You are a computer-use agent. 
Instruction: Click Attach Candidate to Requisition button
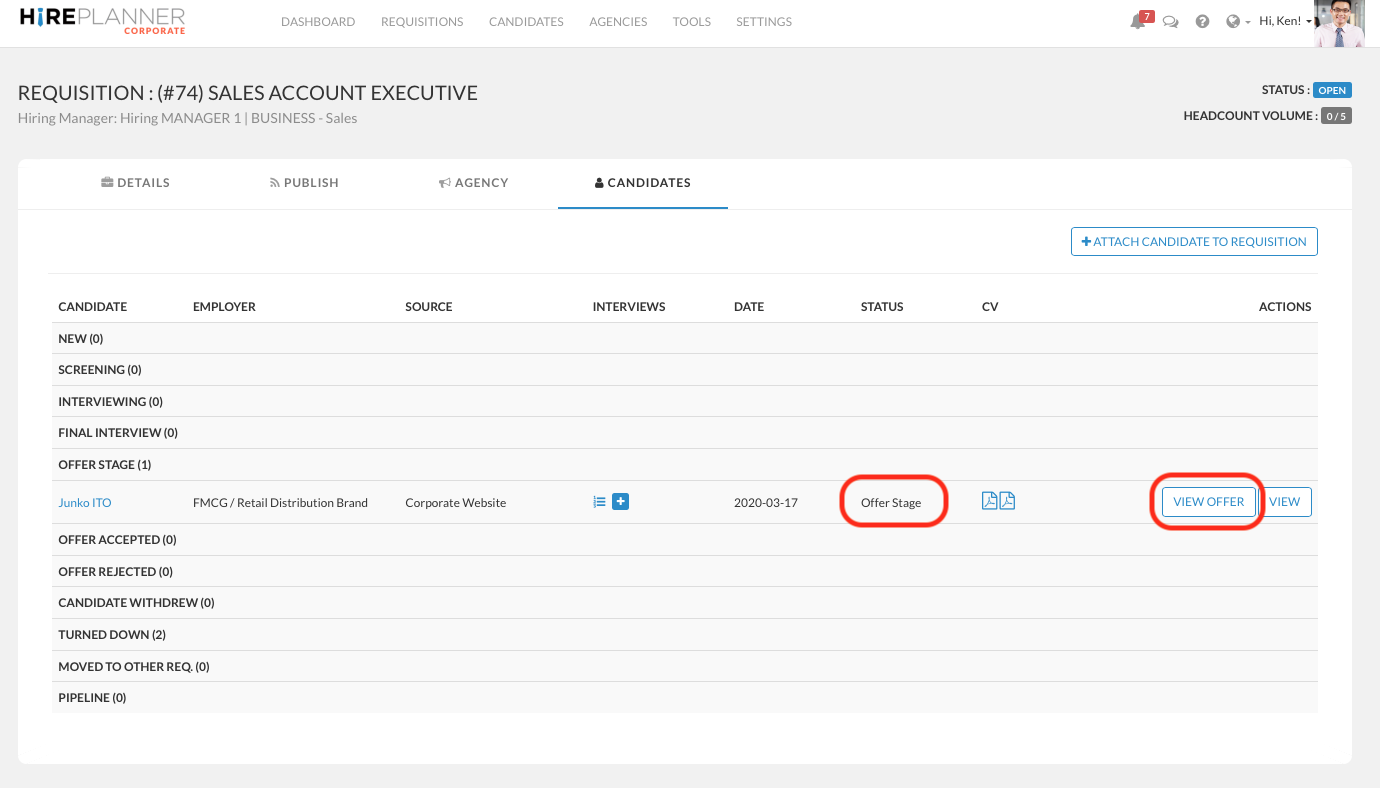click(x=1194, y=242)
